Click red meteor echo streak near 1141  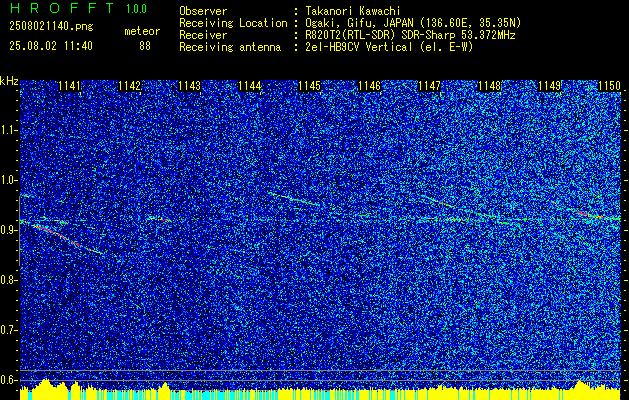[68, 240]
